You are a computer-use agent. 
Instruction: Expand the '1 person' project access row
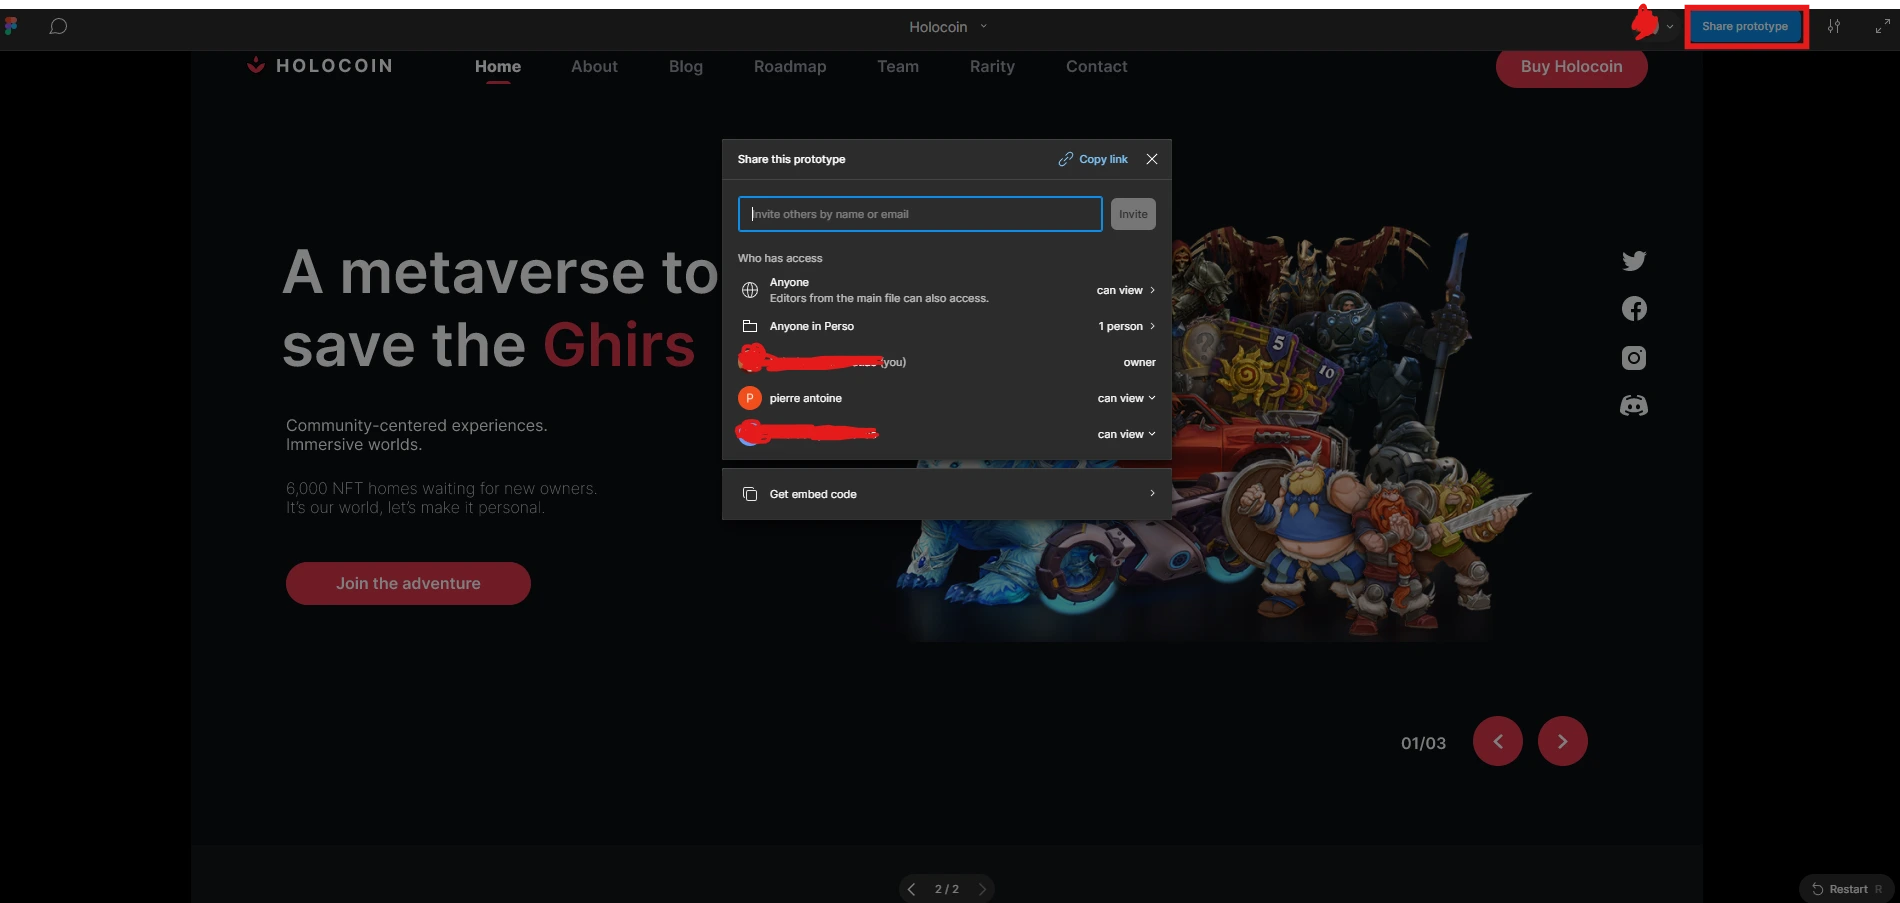(x=1127, y=326)
